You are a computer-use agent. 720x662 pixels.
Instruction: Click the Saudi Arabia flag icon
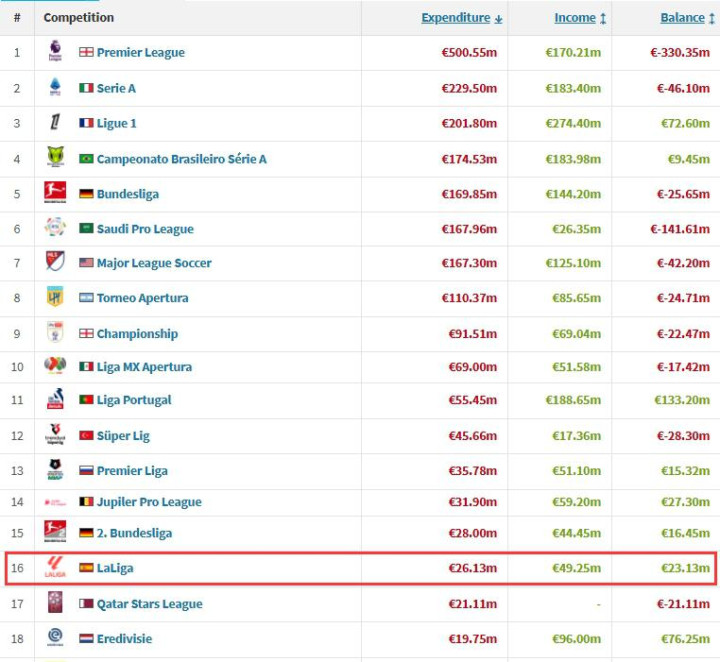tap(86, 228)
